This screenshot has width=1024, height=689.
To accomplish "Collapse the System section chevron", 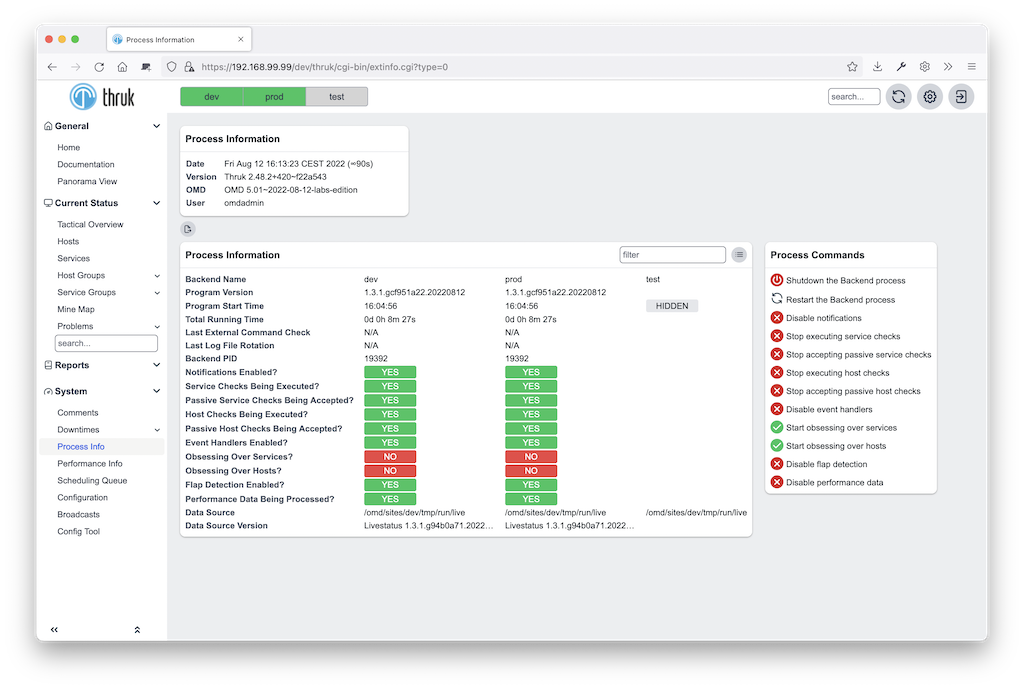I will (x=157, y=391).
